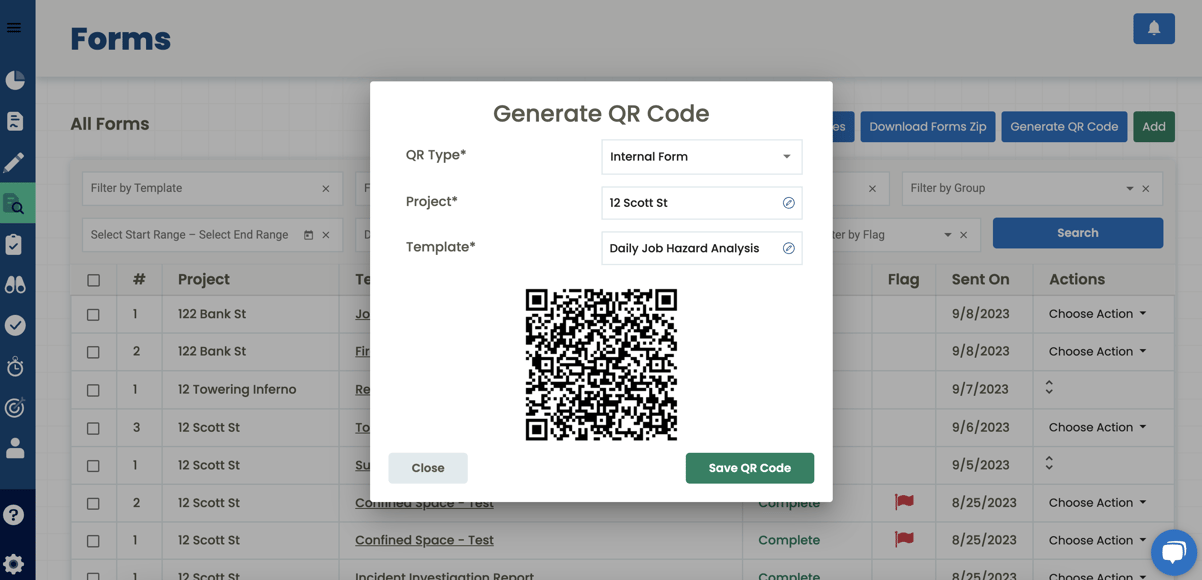Click the generated QR code image
This screenshot has width=1202, height=580.
pyautogui.click(x=601, y=364)
